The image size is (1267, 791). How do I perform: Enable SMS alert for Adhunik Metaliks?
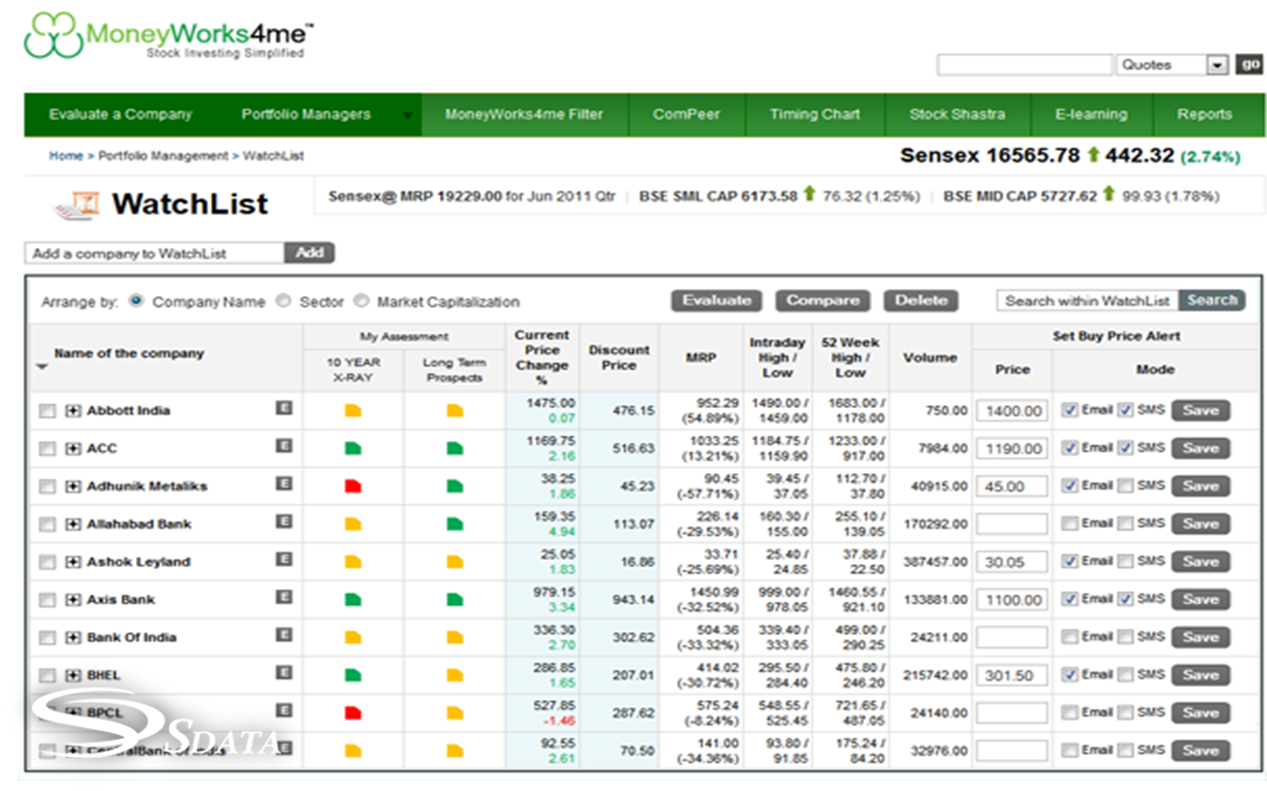pyautogui.click(x=1125, y=486)
